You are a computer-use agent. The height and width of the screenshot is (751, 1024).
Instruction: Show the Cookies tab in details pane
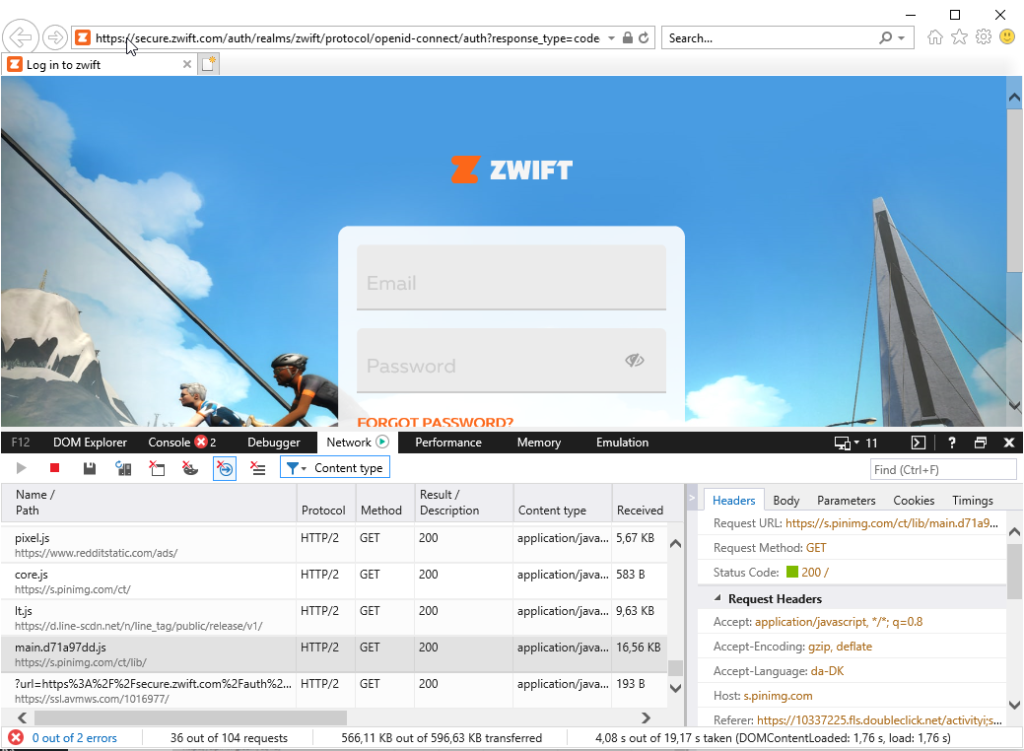[914, 500]
